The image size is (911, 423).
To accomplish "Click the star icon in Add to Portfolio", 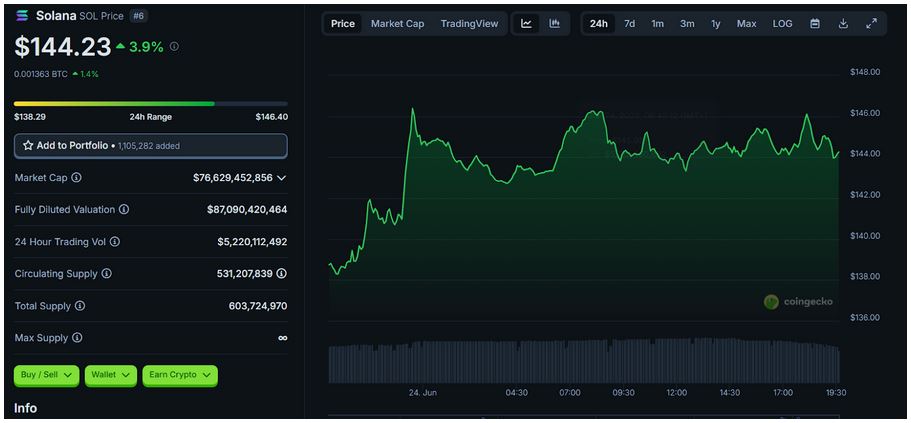I will click(28, 146).
